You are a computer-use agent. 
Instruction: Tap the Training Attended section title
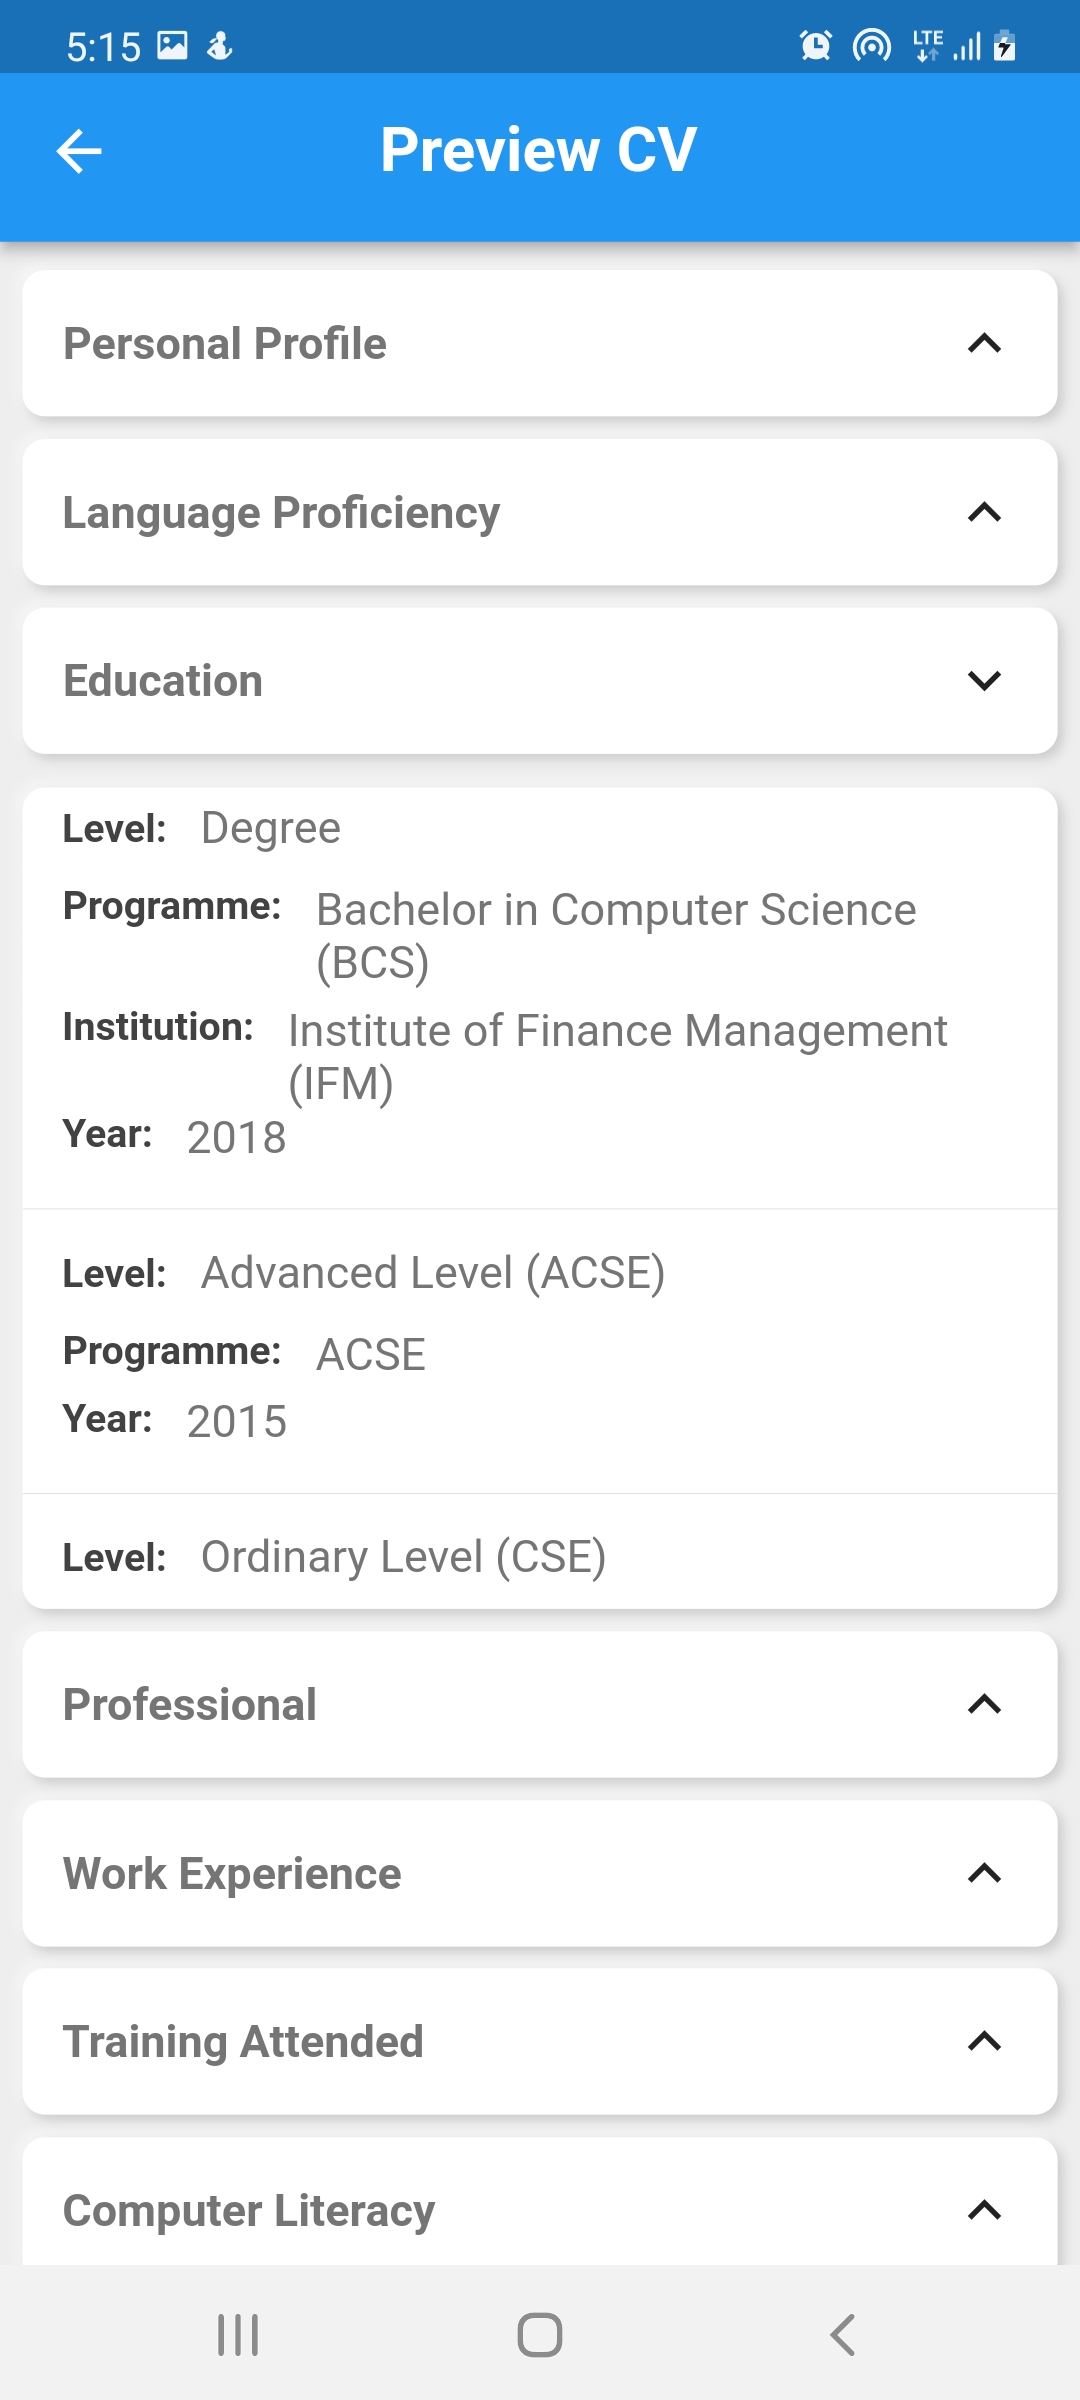tap(243, 2042)
